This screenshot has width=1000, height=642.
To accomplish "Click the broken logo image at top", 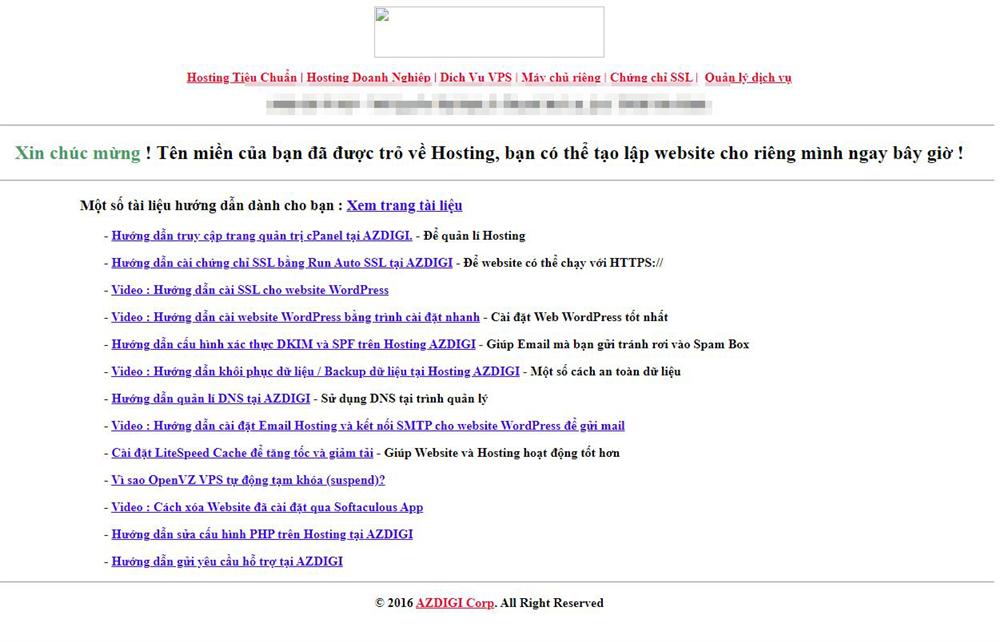I will [488, 32].
